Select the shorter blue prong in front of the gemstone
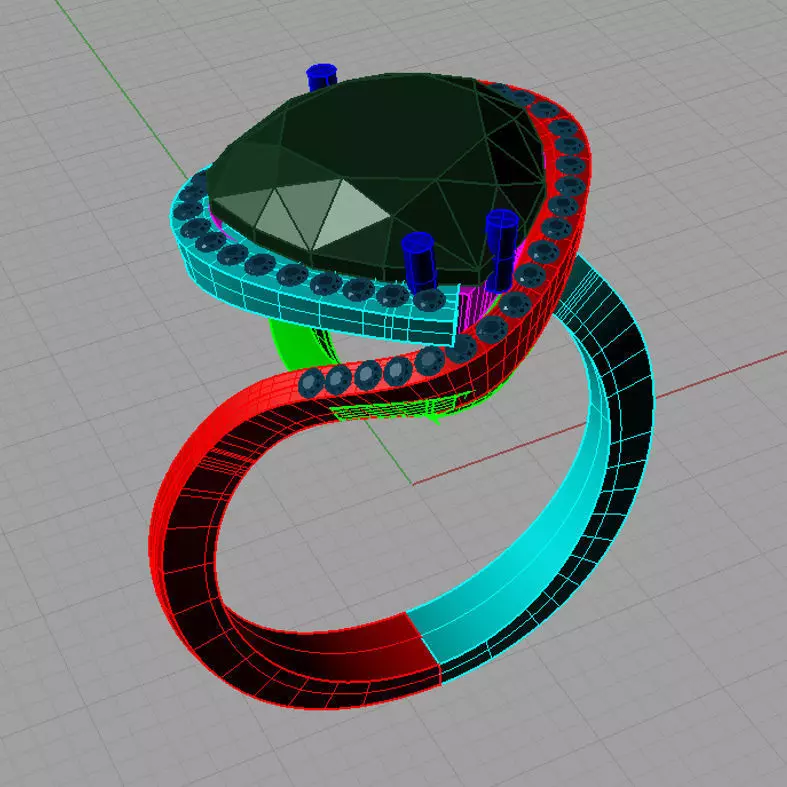This screenshot has width=787, height=787. click(419, 262)
